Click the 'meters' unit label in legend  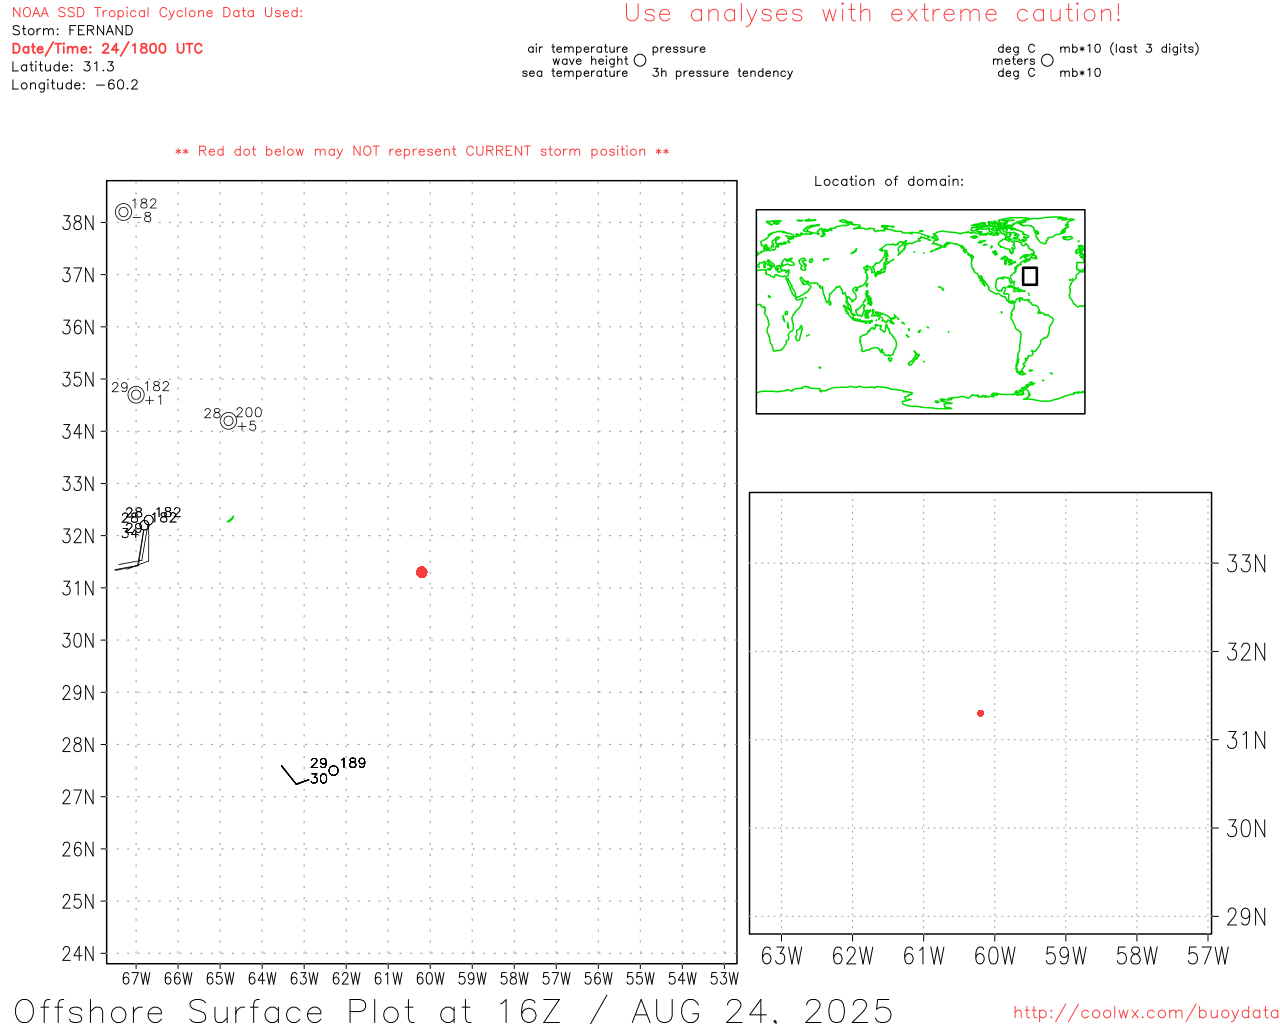[1014, 61]
